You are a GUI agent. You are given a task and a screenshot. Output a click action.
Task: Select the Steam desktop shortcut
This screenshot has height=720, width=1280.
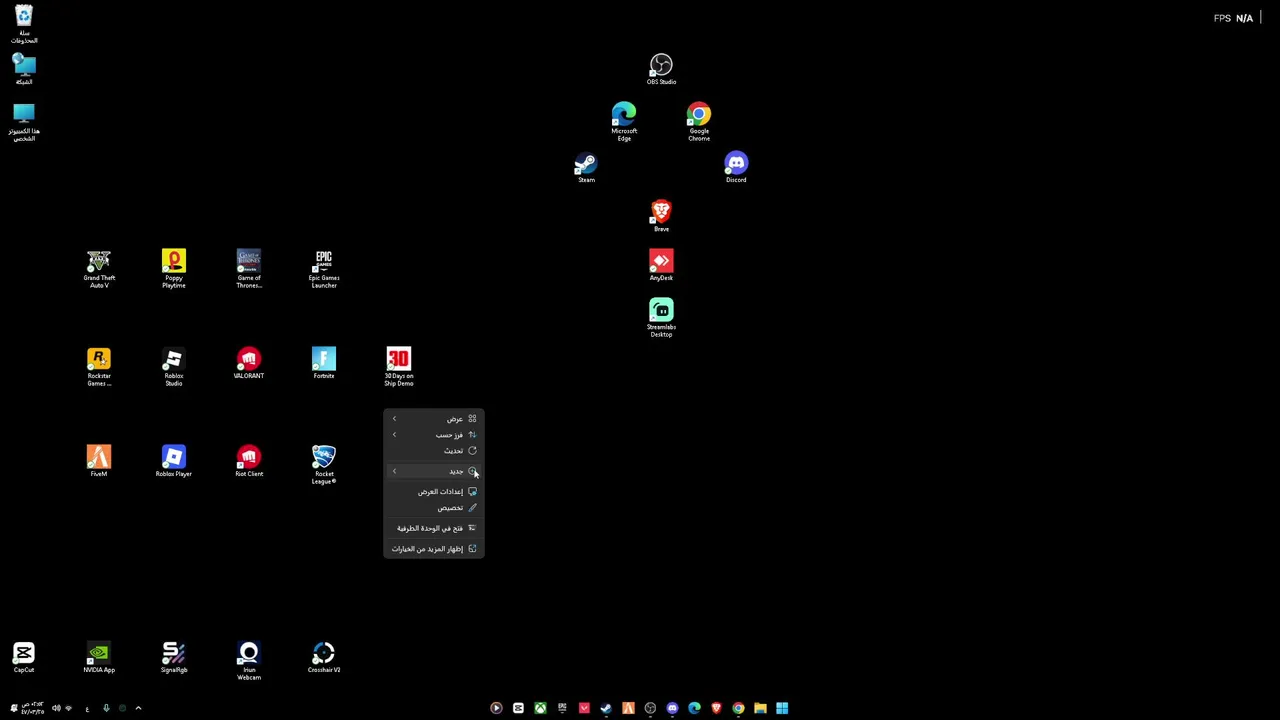click(x=586, y=167)
